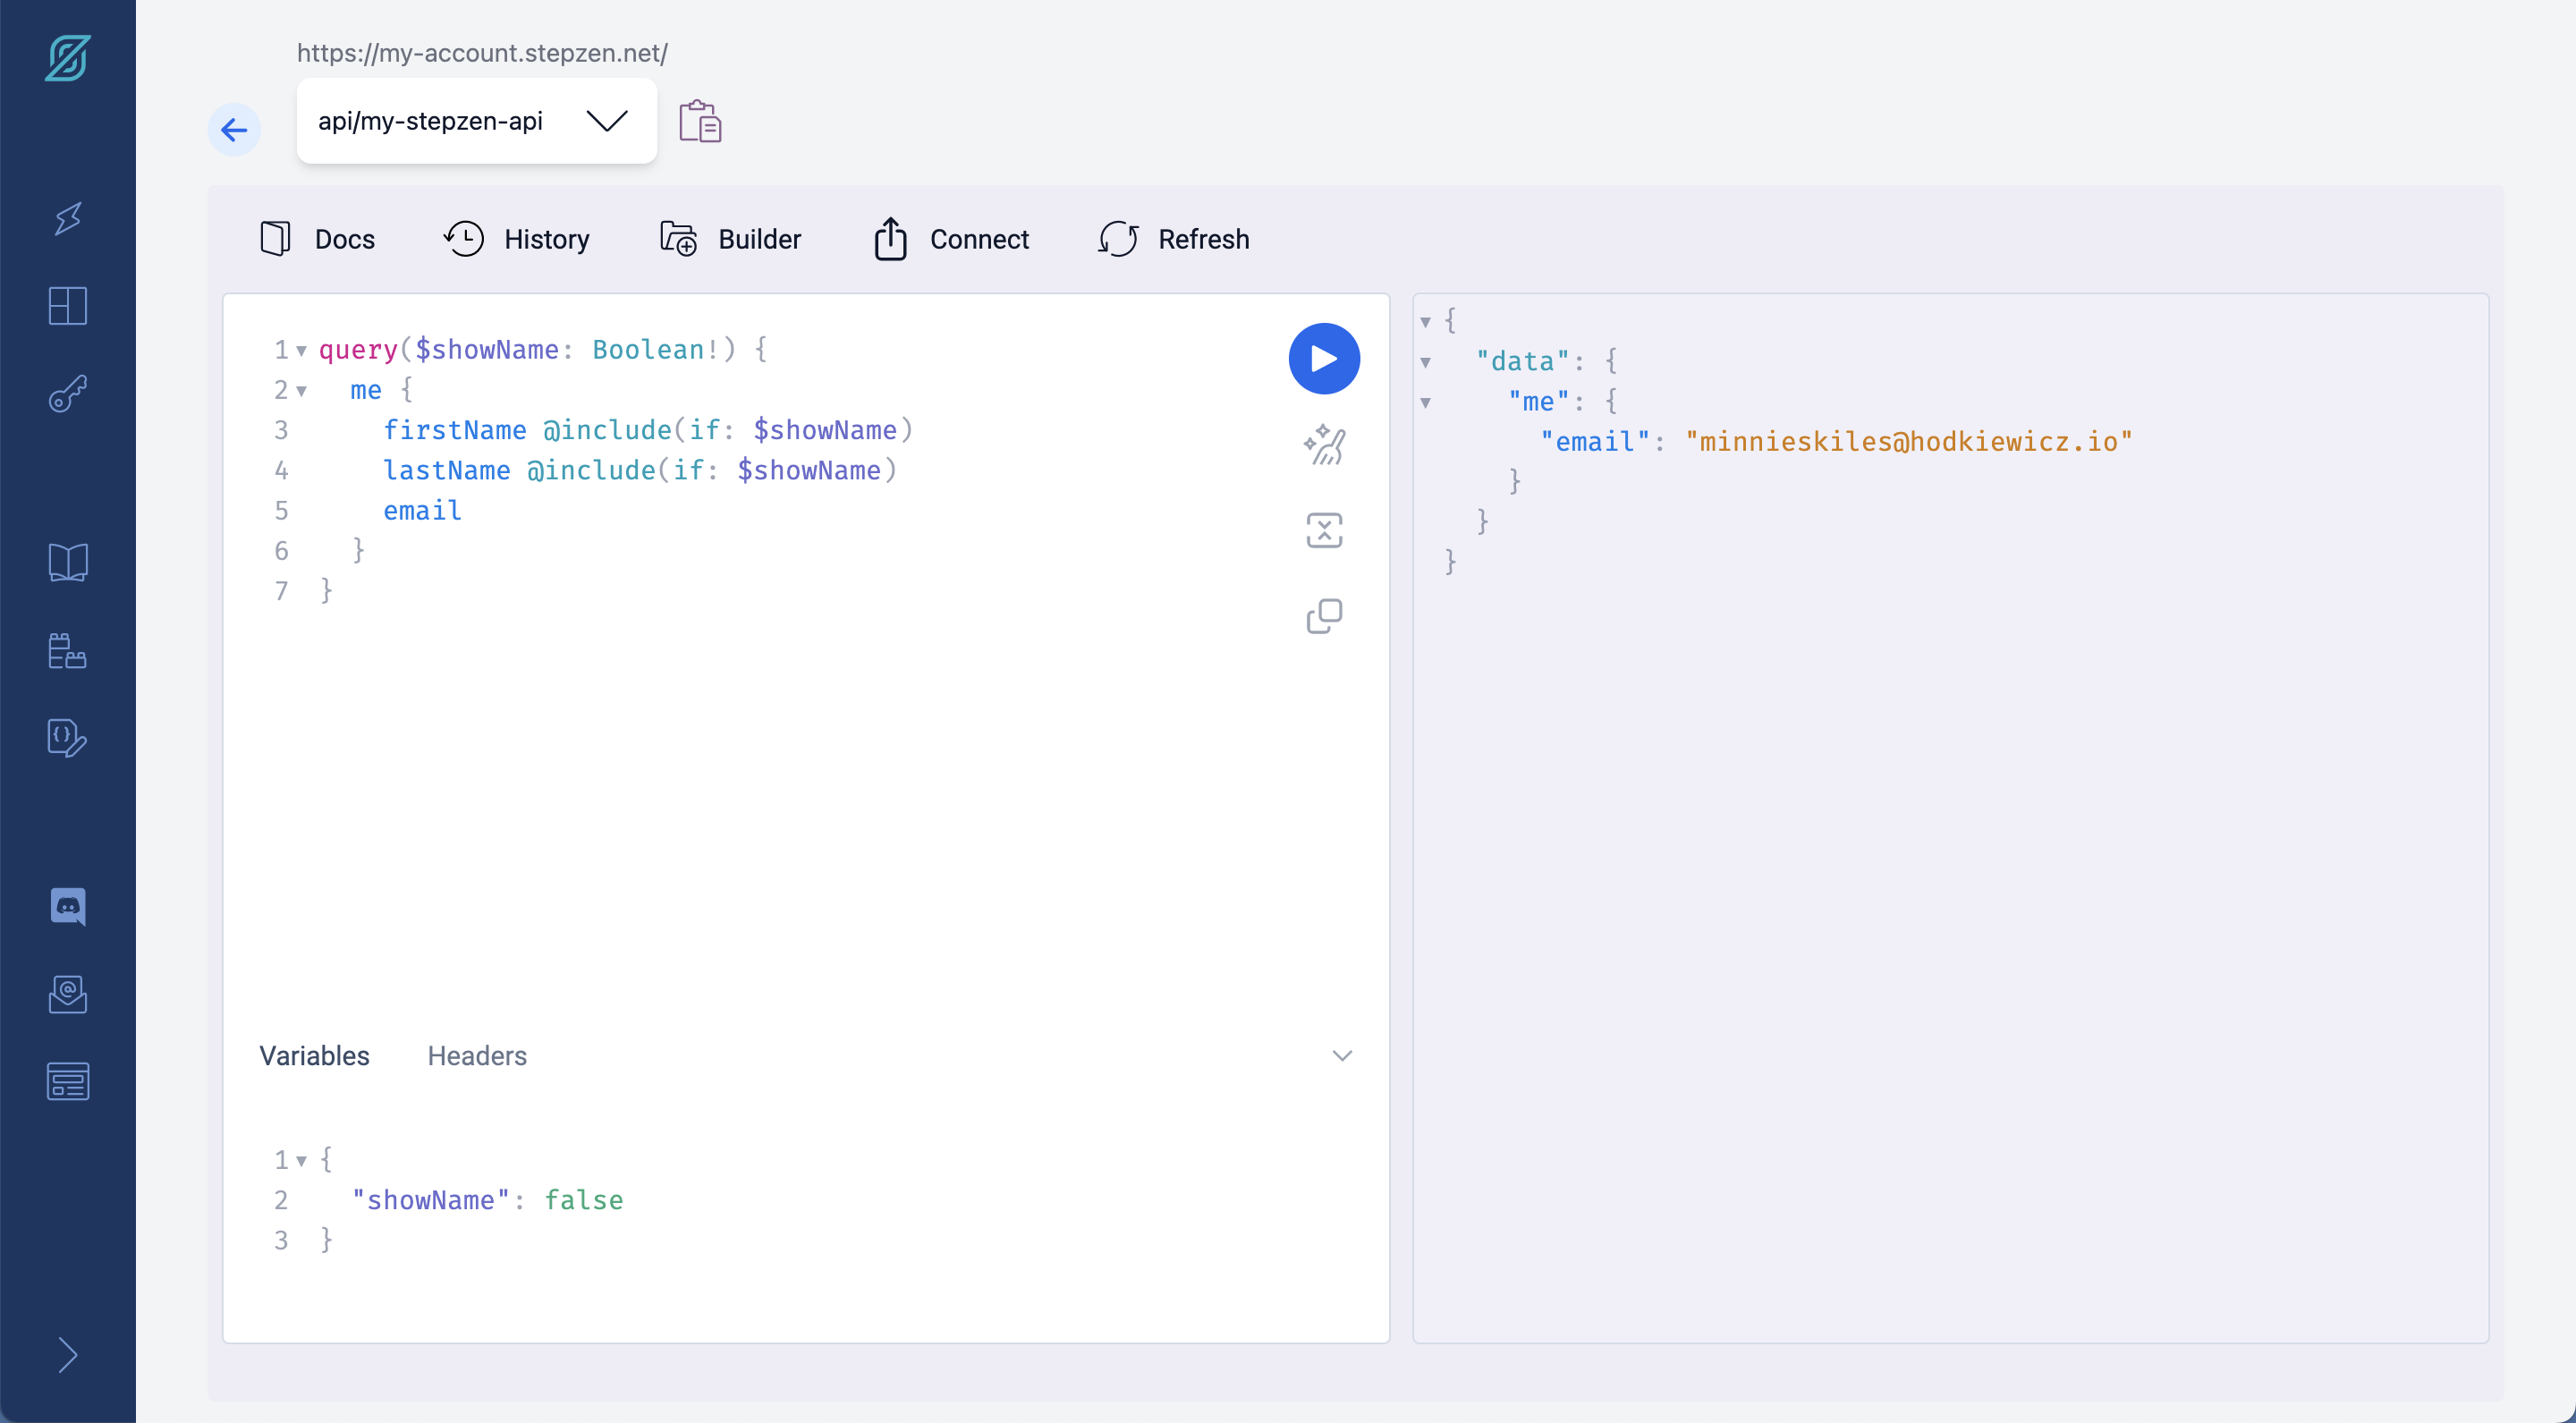Open the dashboard split-panel sidebar icon
2576x1423 pixels.
point(67,306)
